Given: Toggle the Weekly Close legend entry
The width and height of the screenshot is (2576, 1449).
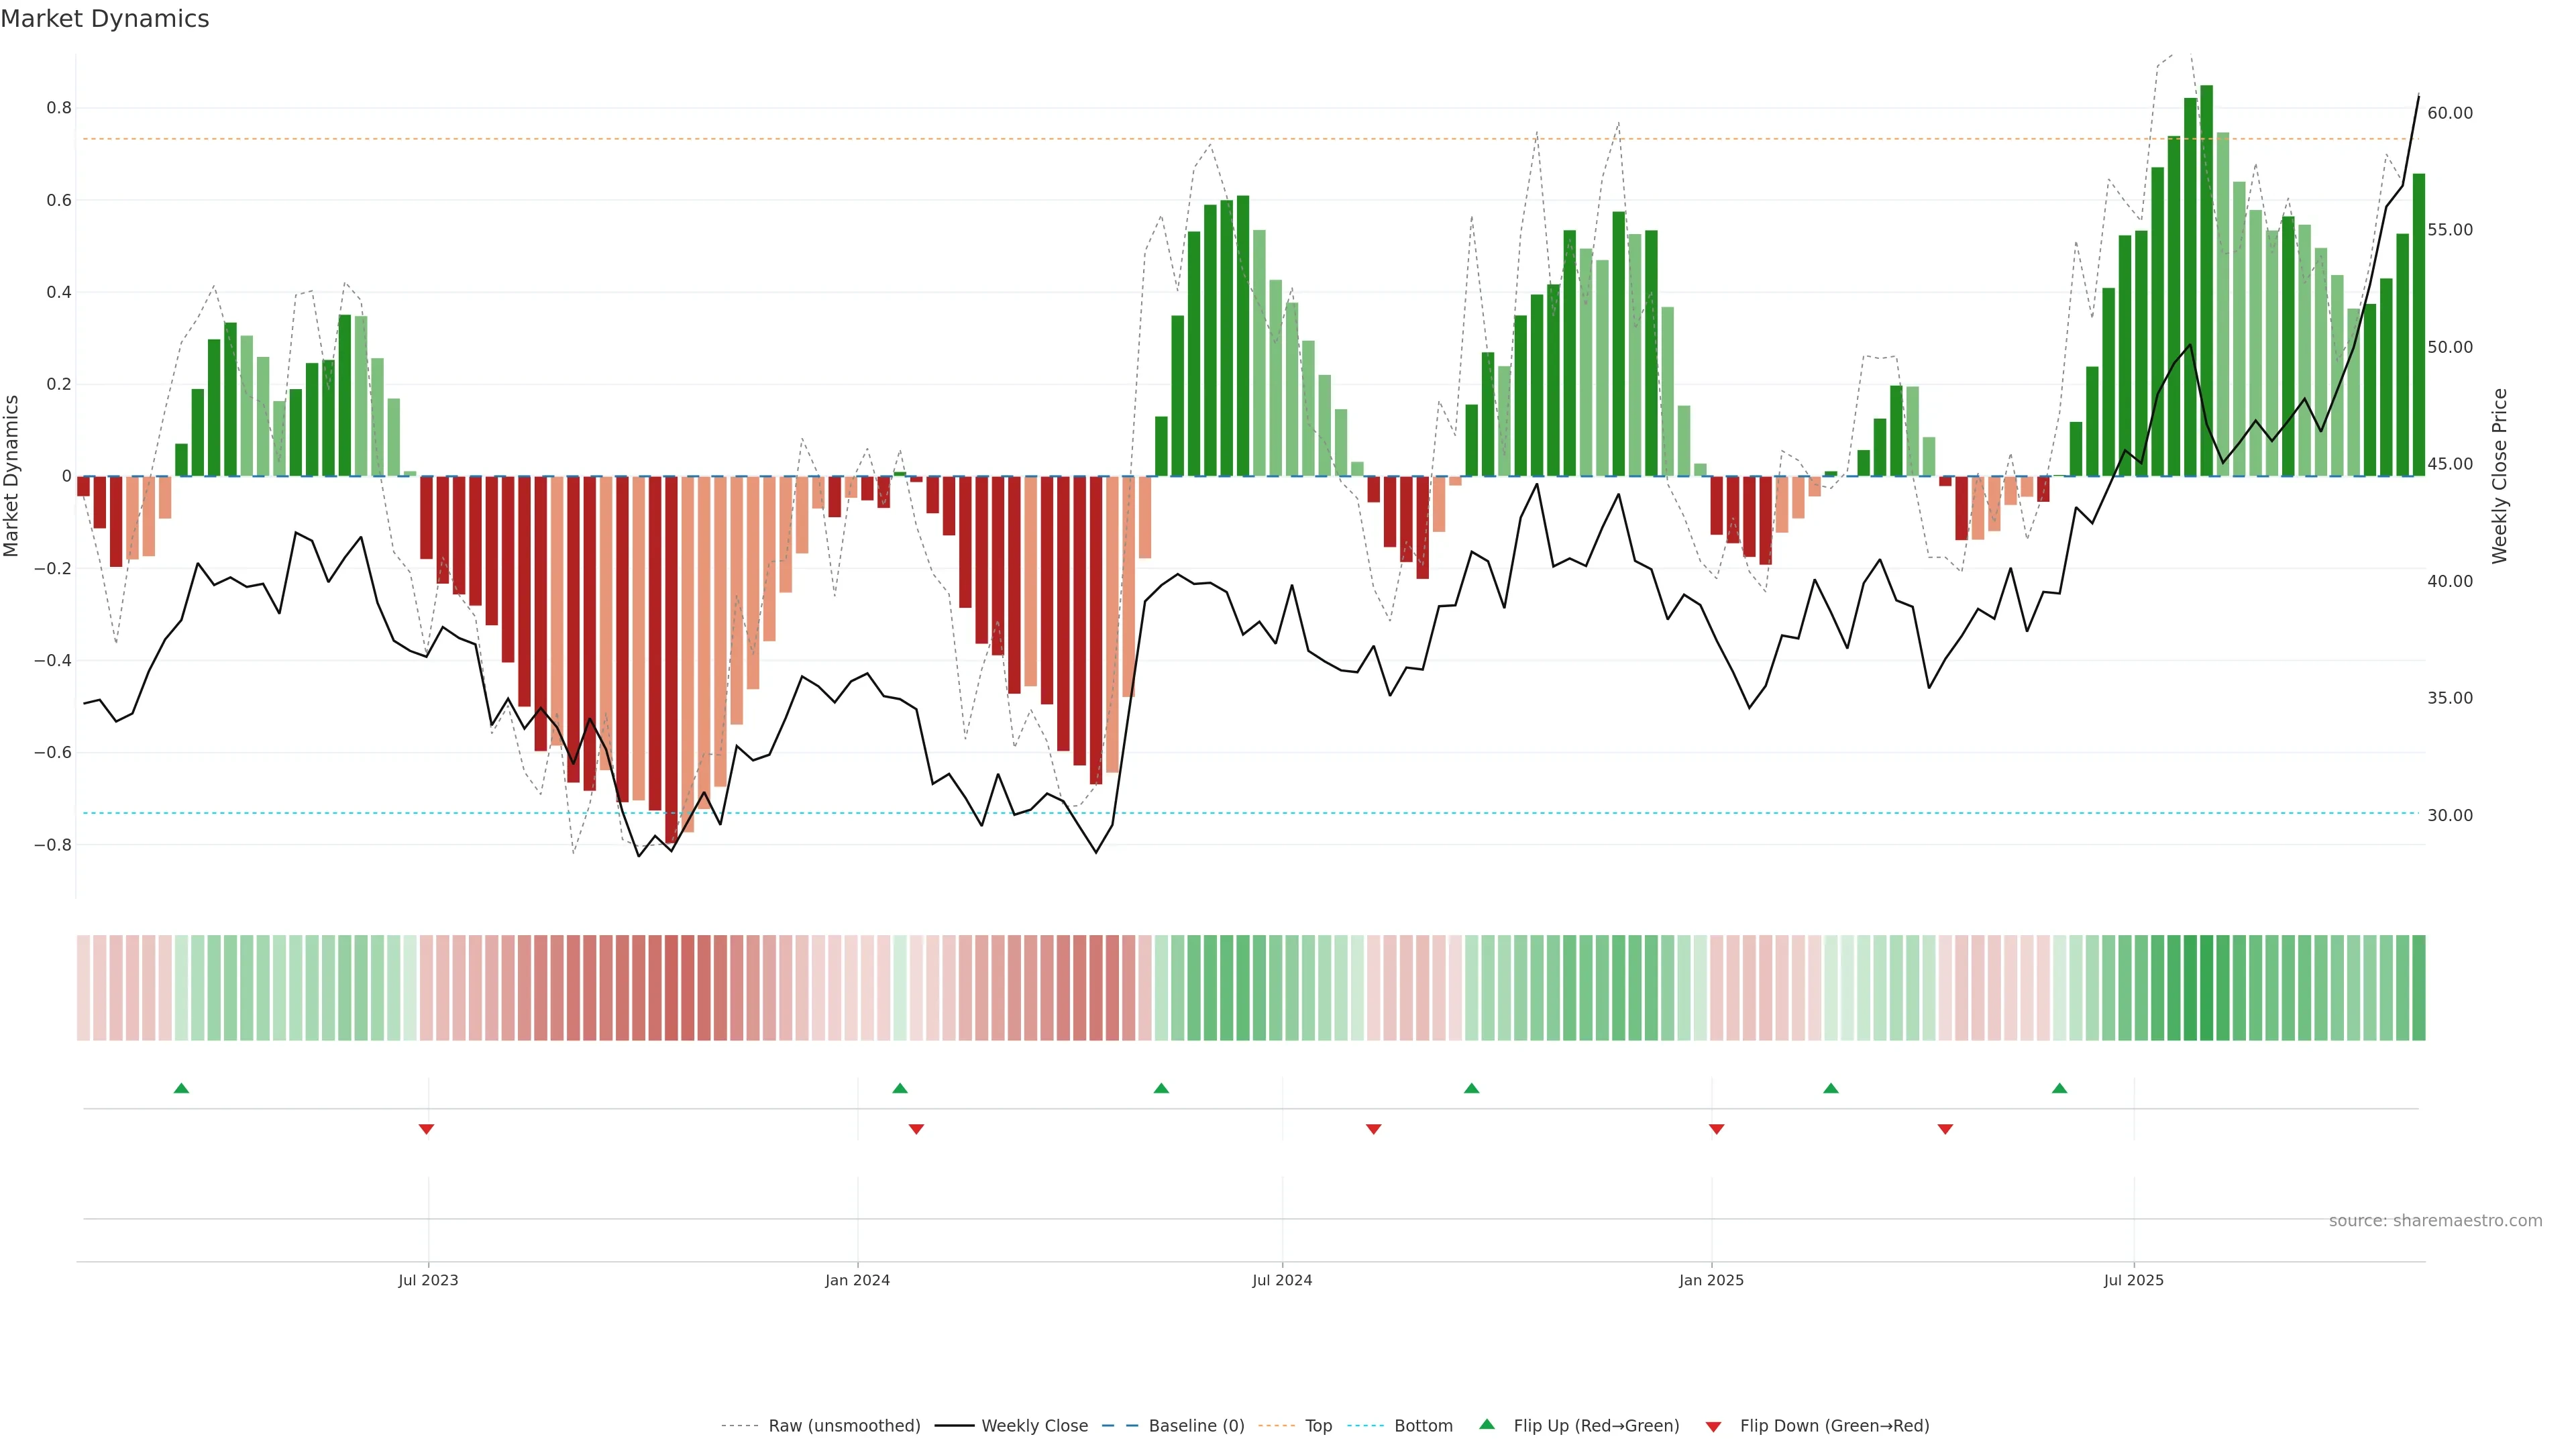Looking at the screenshot, I should tap(1034, 1425).
